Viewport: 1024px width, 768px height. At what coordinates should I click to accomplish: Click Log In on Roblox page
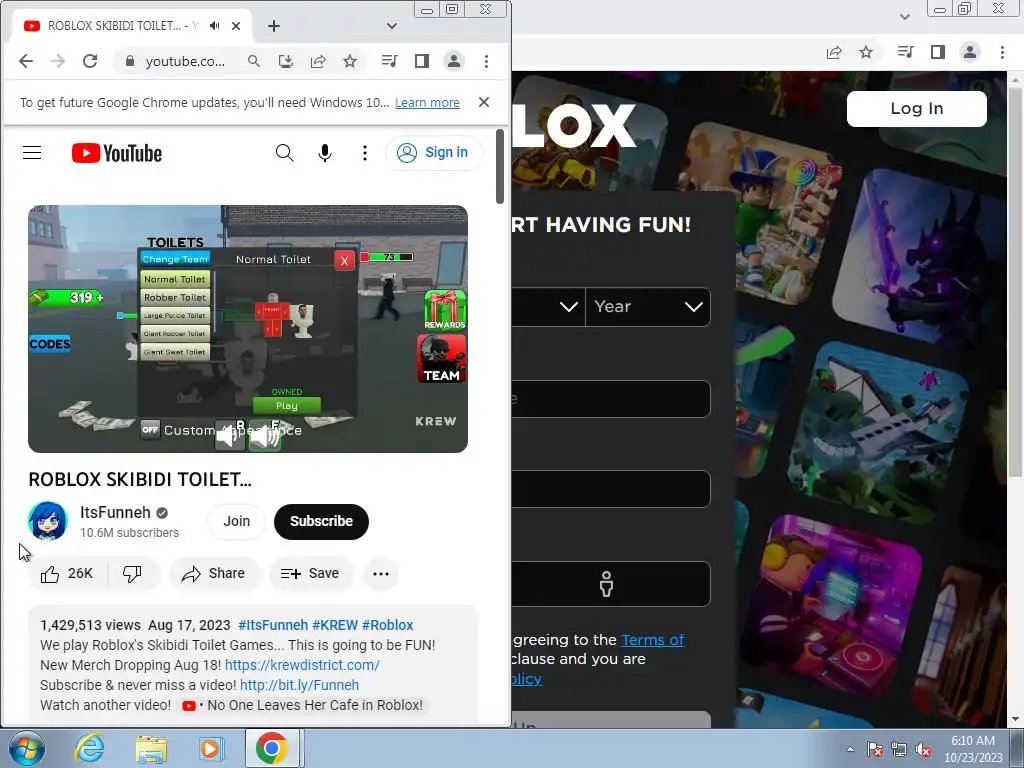[917, 108]
